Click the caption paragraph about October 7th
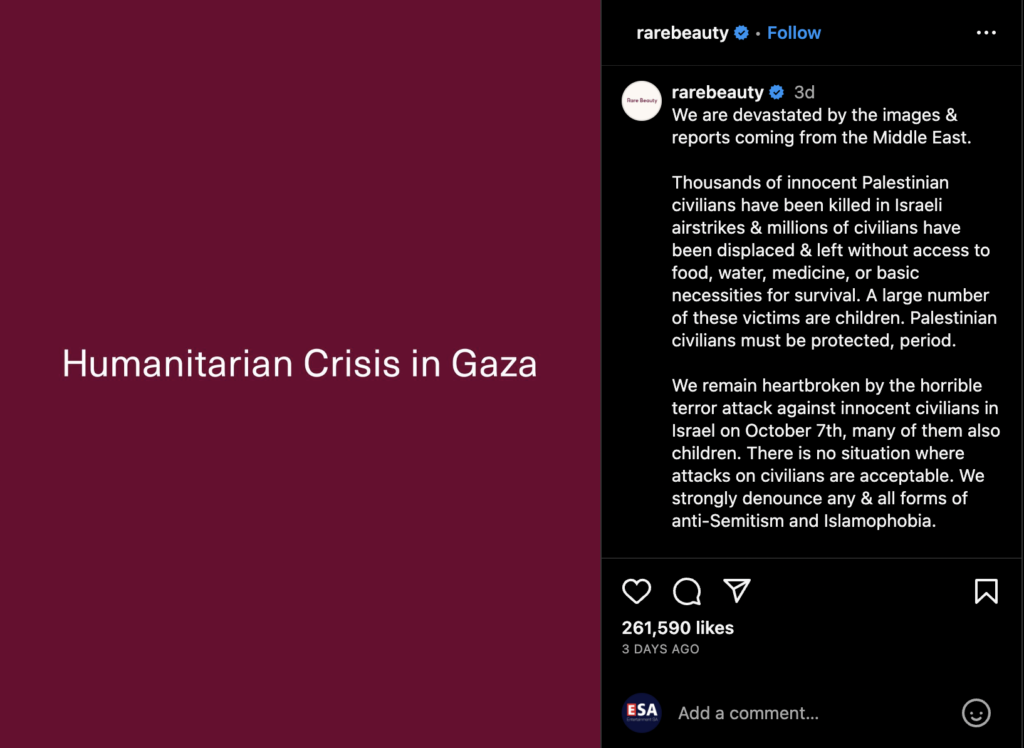1024x748 pixels. tap(835, 453)
